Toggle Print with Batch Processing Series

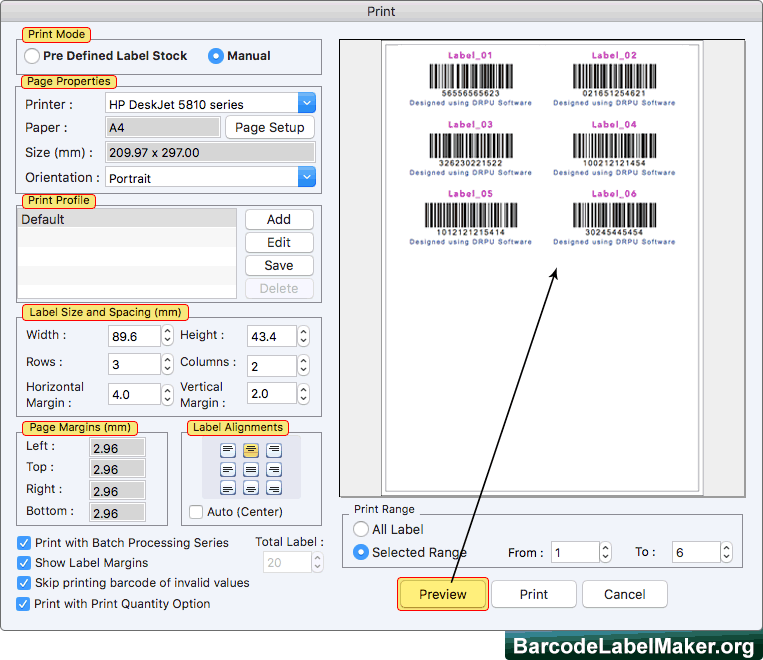click(x=23, y=543)
